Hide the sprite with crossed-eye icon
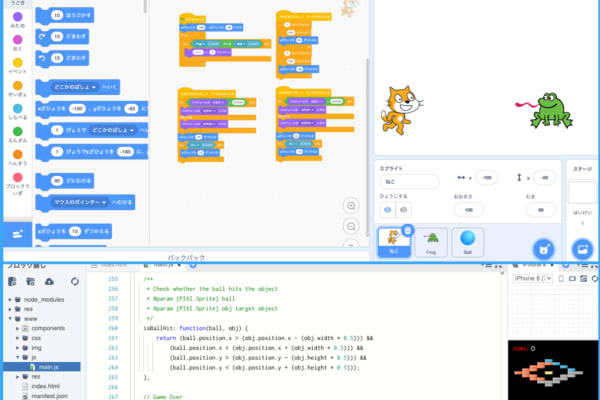600x400 pixels. (x=404, y=210)
